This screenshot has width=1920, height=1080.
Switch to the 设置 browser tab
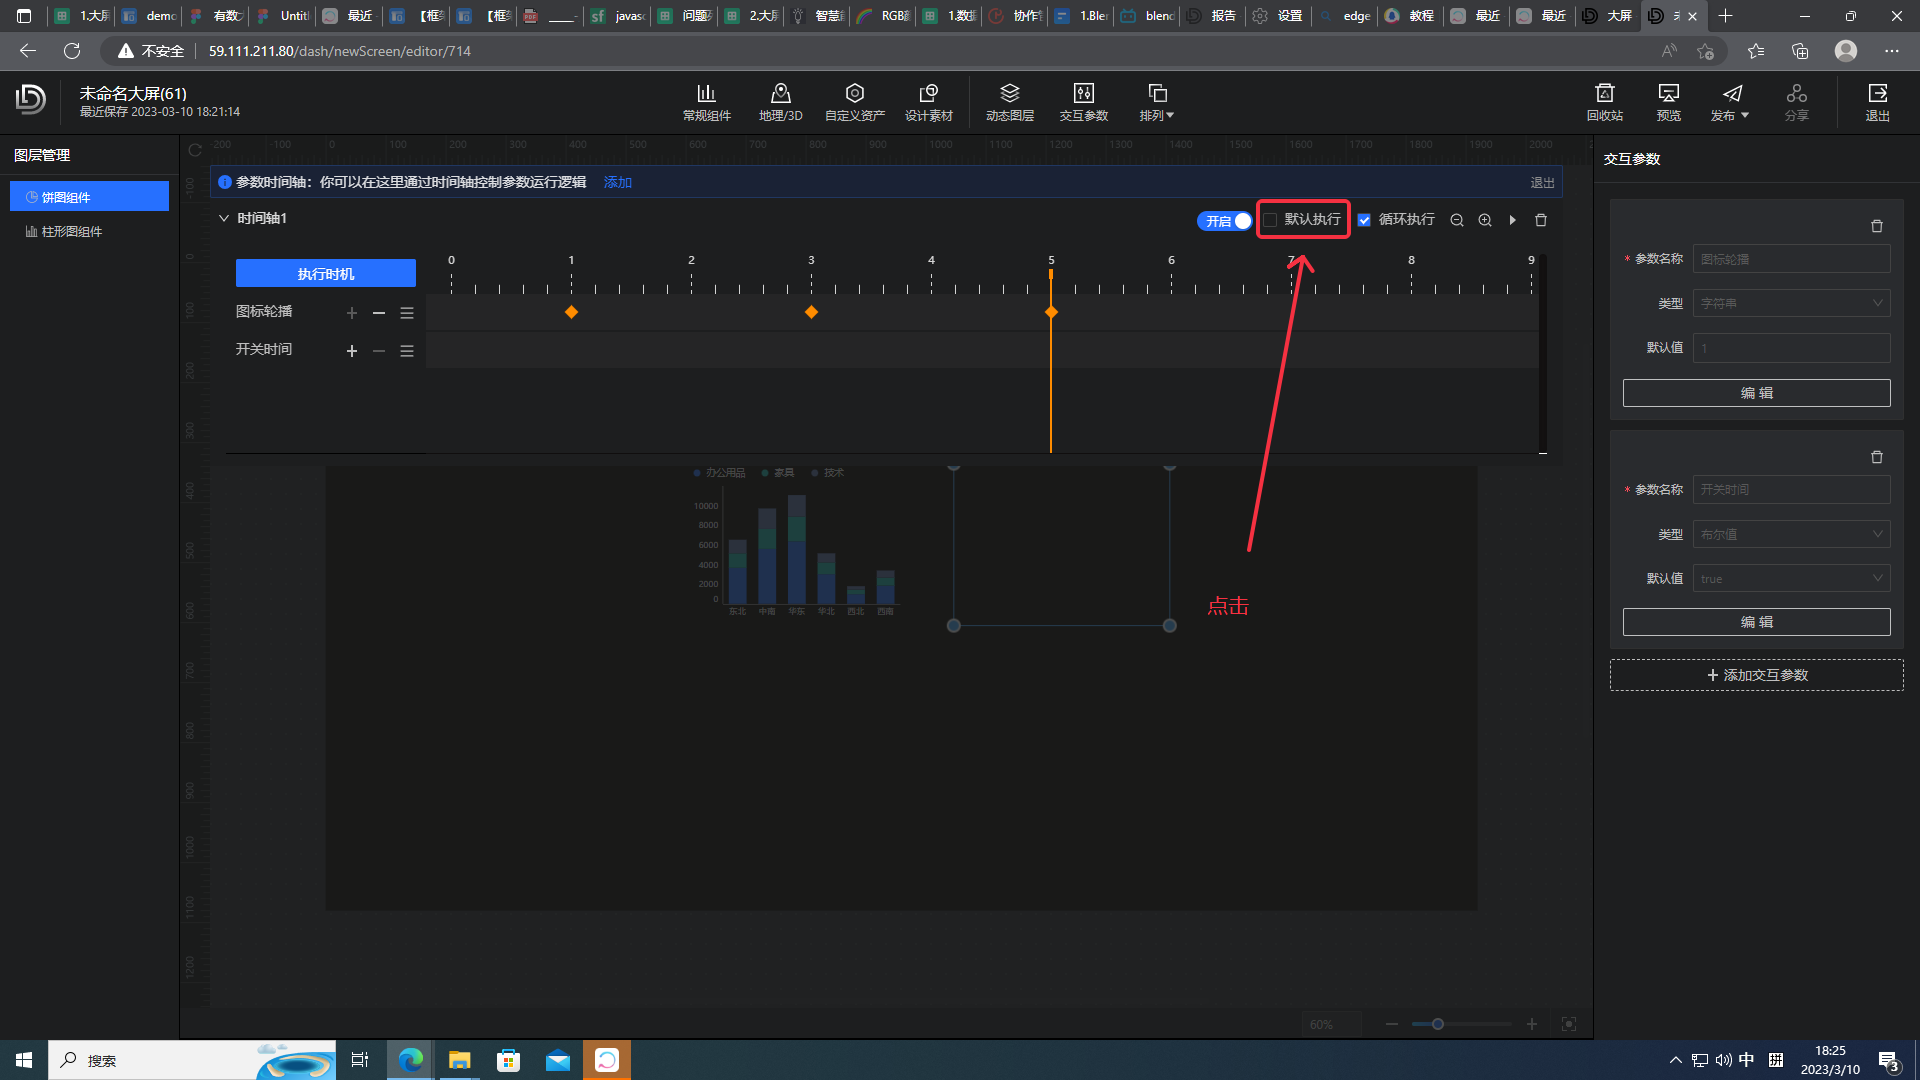coord(1280,16)
